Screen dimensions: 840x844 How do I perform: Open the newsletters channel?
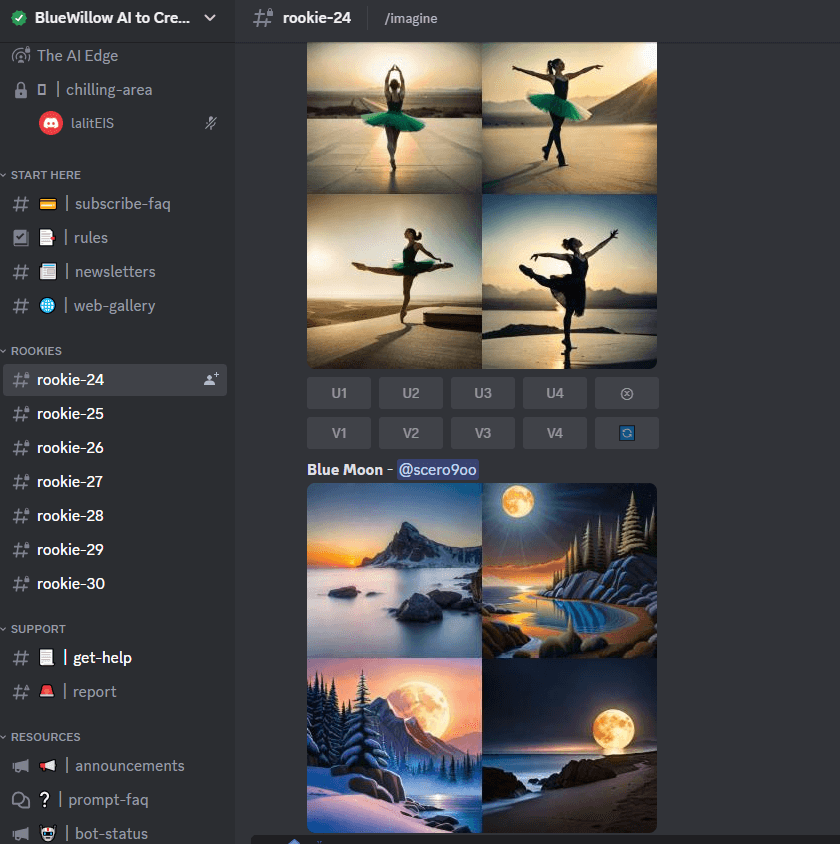[115, 272]
